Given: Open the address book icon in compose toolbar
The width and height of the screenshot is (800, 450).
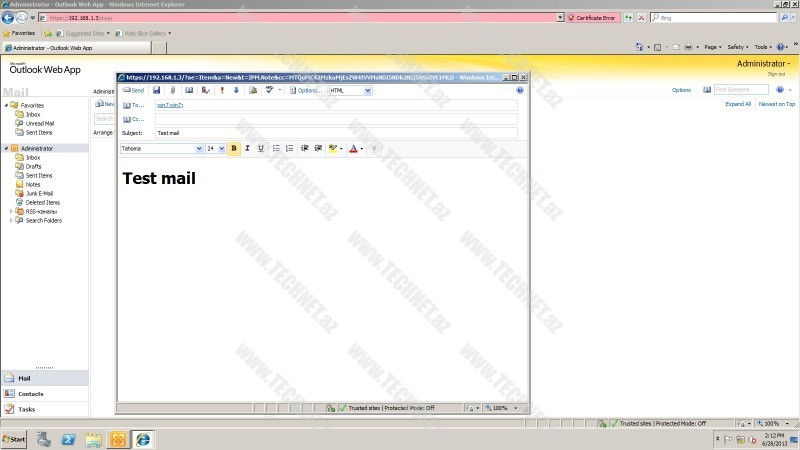Looking at the screenshot, I should (x=189, y=90).
